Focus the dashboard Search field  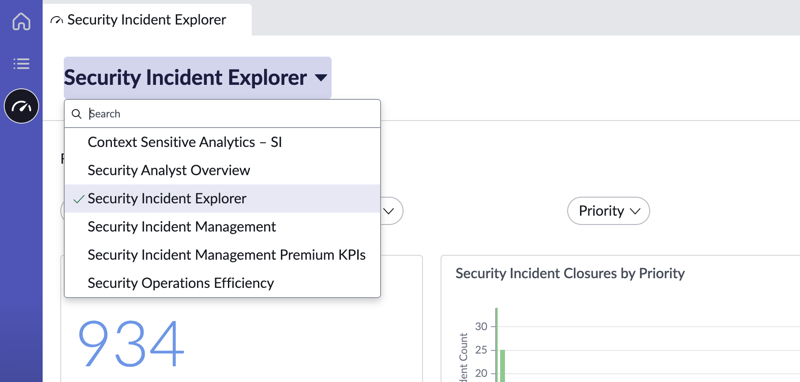coord(222,114)
